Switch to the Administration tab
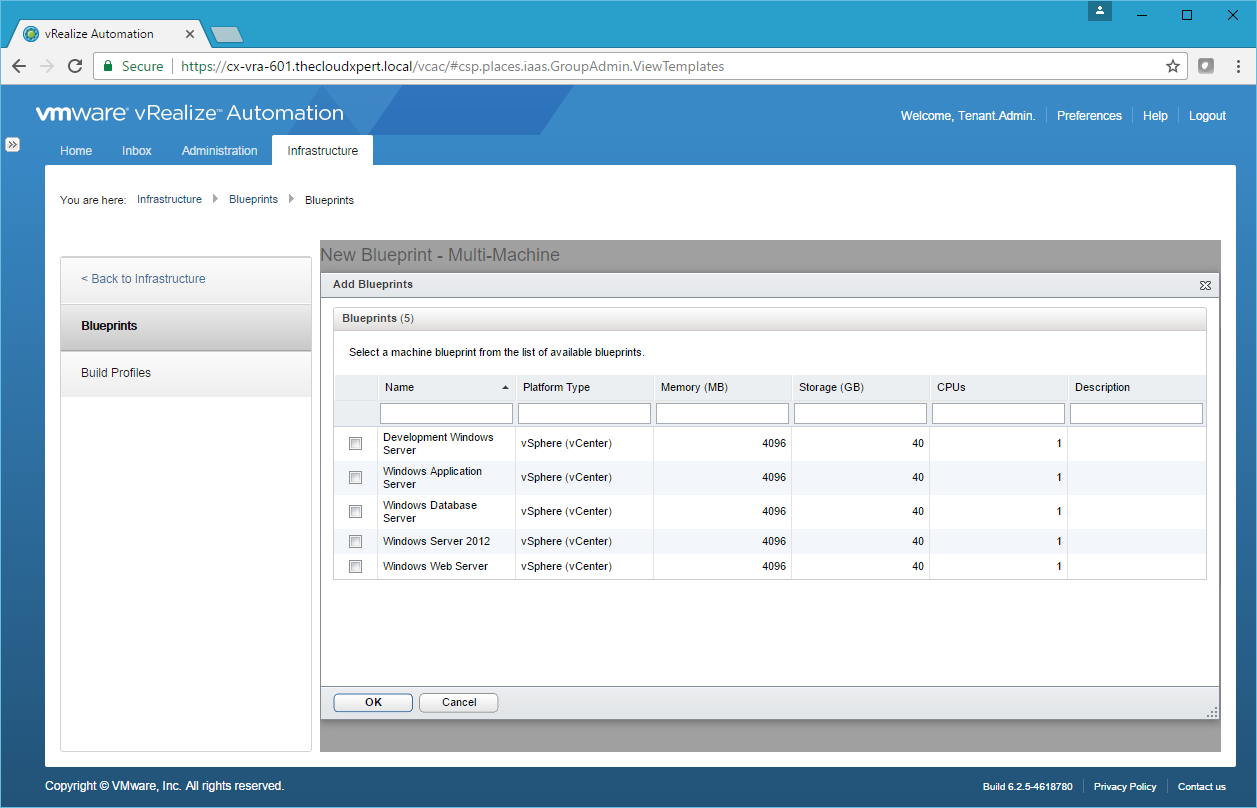The width and height of the screenshot is (1257, 808). [219, 151]
